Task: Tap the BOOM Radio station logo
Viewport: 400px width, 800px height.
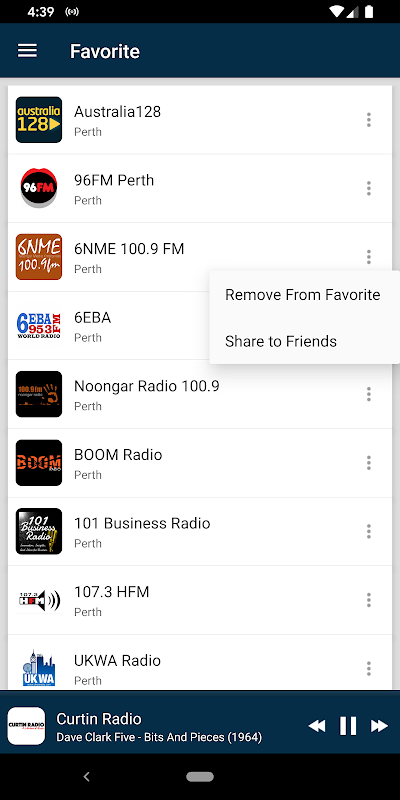Action: click(39, 463)
